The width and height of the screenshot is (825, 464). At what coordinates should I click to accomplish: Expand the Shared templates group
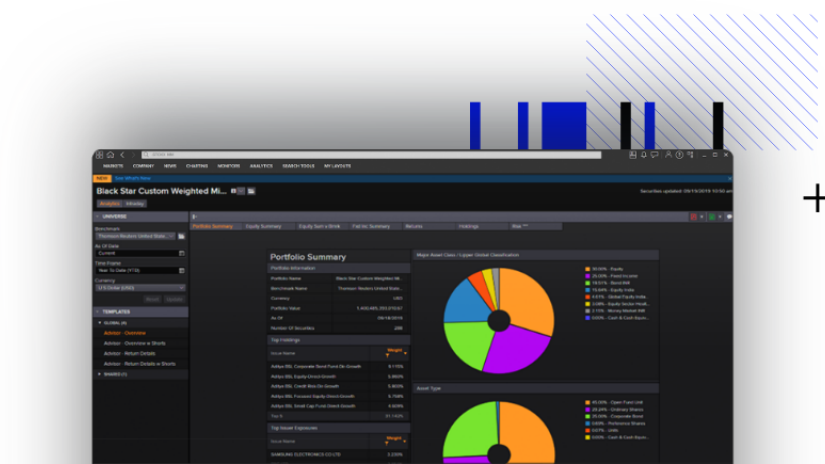(99, 374)
